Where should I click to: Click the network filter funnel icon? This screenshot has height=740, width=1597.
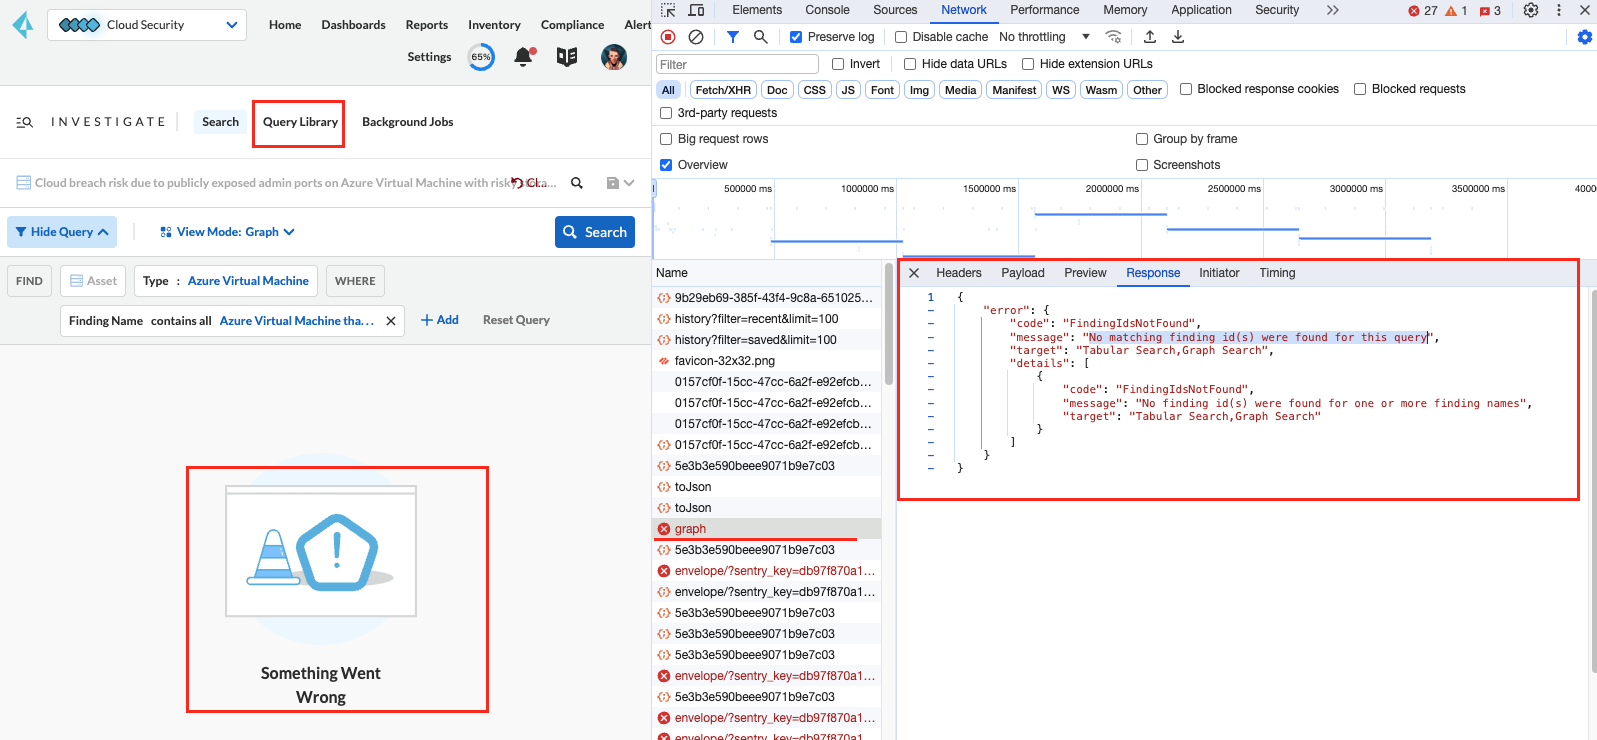[733, 37]
